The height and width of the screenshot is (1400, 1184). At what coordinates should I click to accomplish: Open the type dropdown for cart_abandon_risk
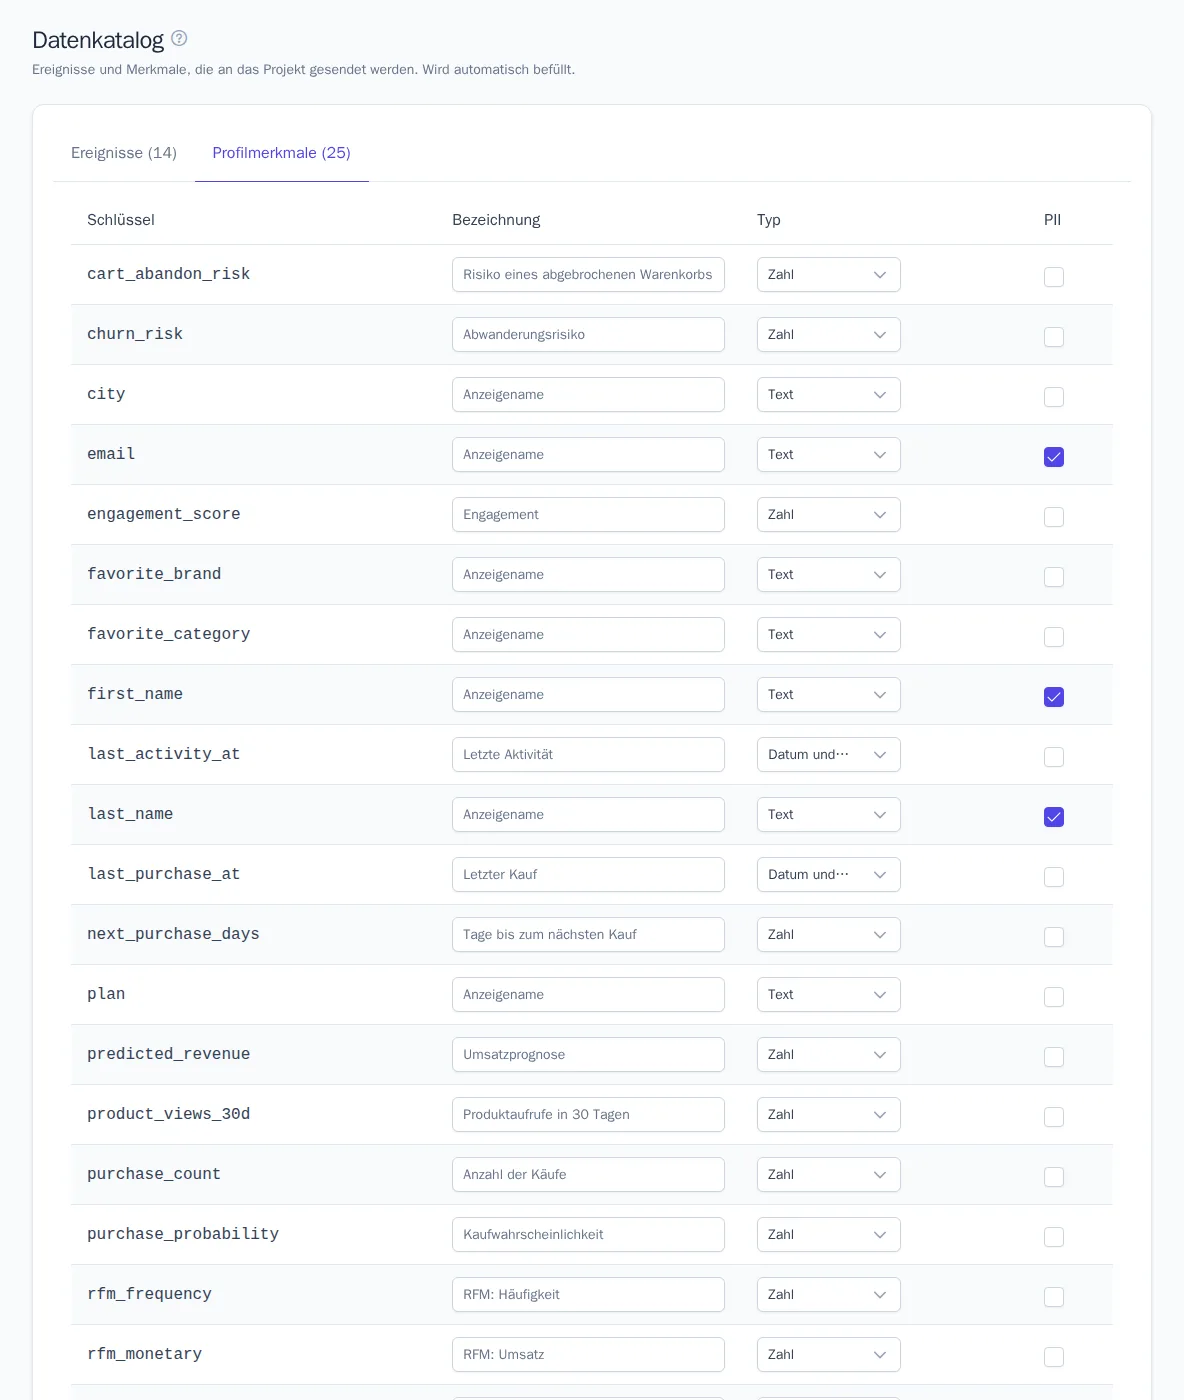click(829, 275)
